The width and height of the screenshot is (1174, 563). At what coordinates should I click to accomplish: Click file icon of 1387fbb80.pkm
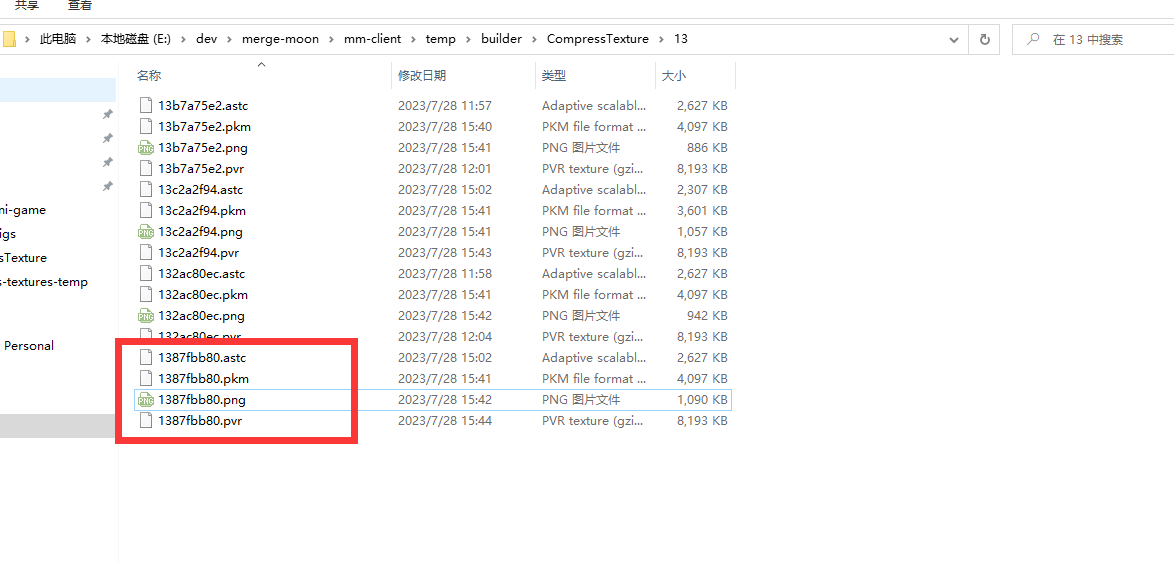pyautogui.click(x=146, y=378)
